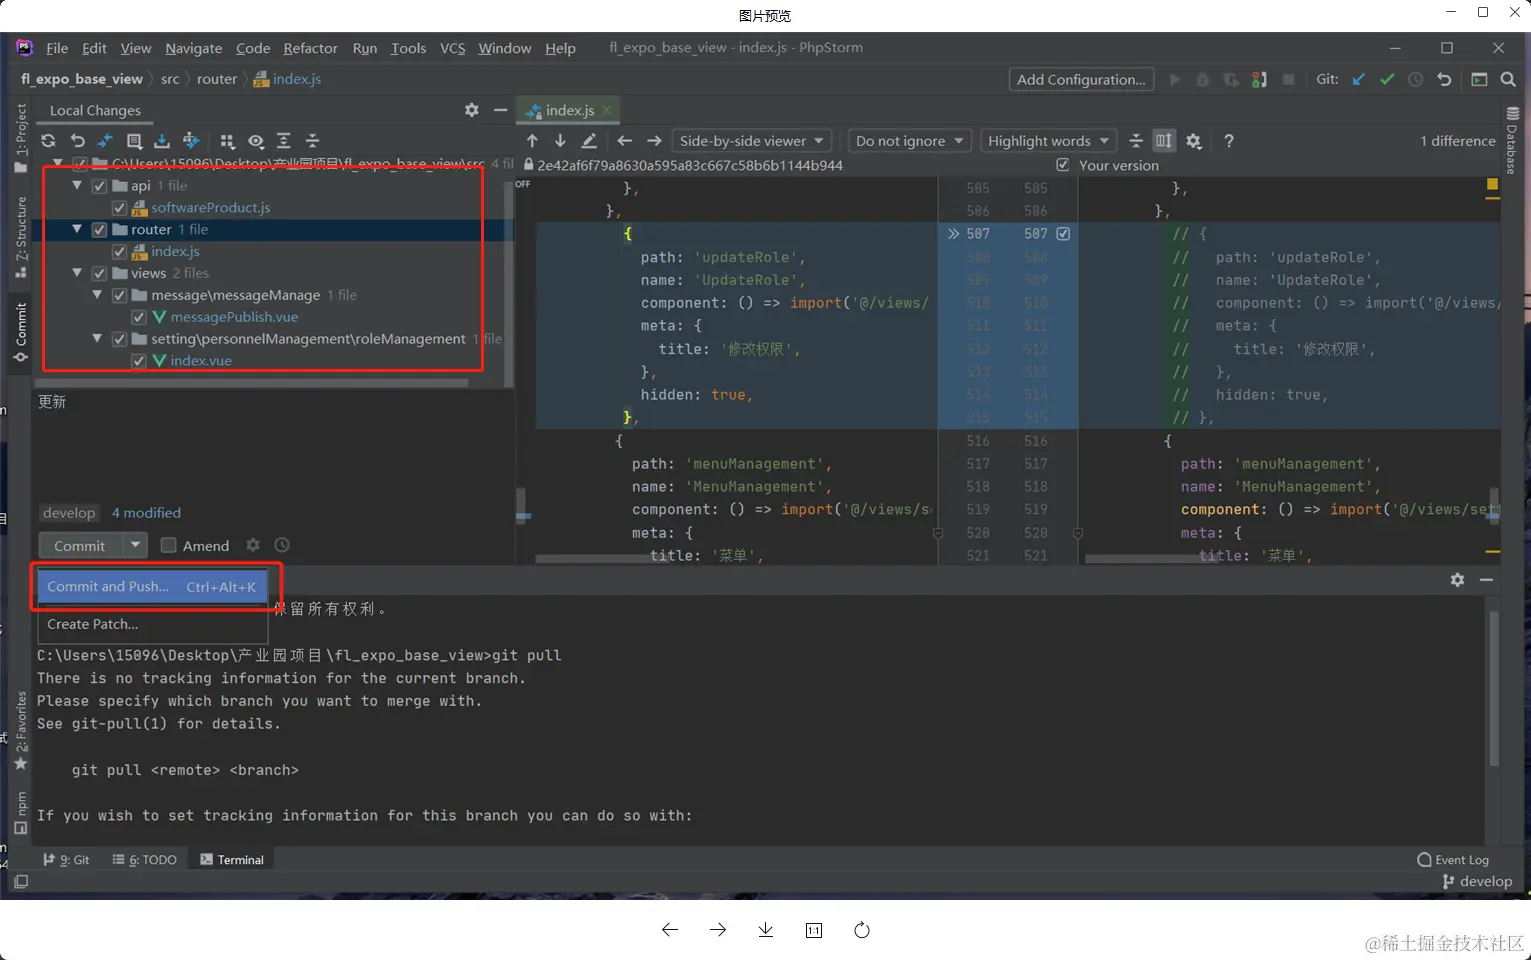Viewport: 1531px width, 960px height.
Task: Collapse the api folder node
Action: [x=77, y=185]
